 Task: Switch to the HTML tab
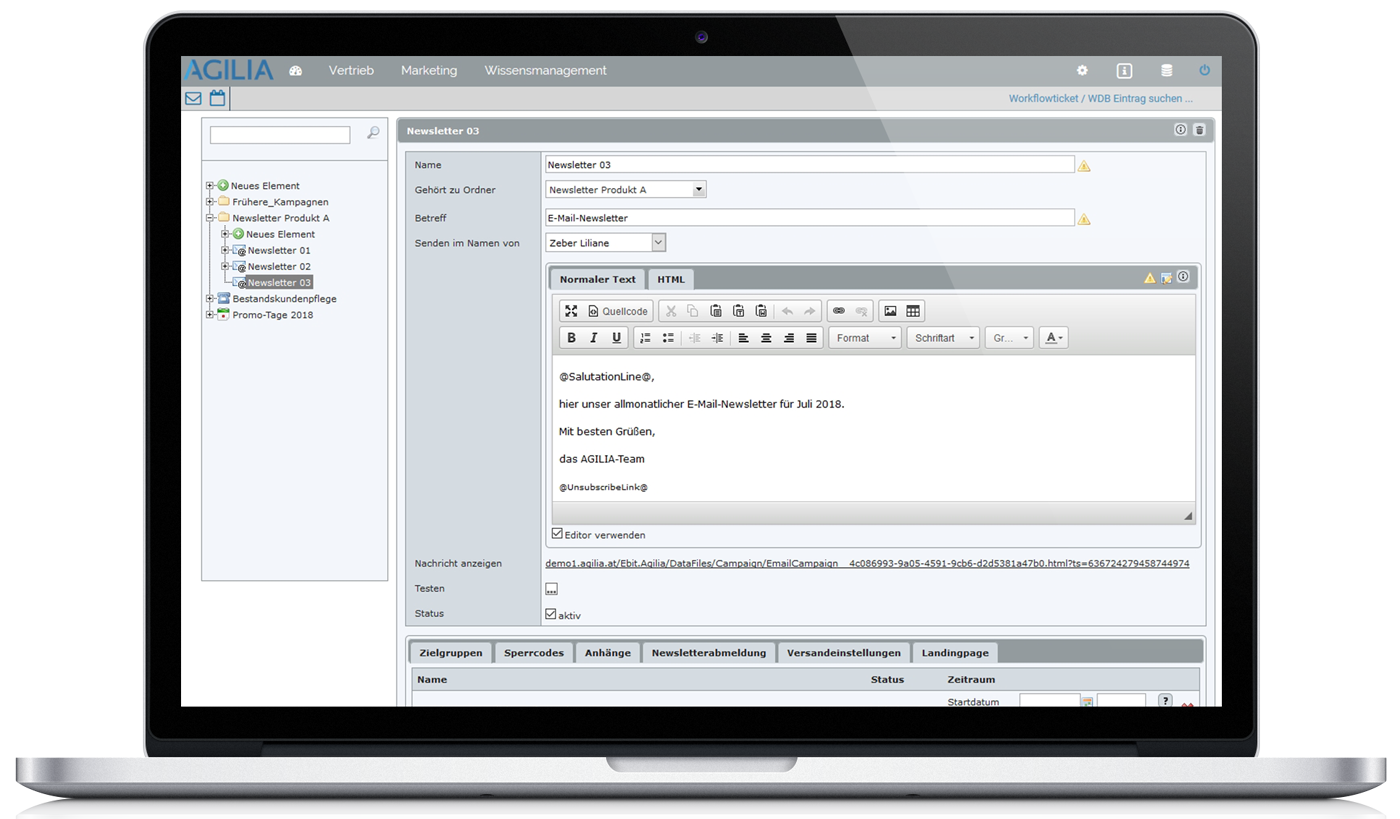[671, 279]
